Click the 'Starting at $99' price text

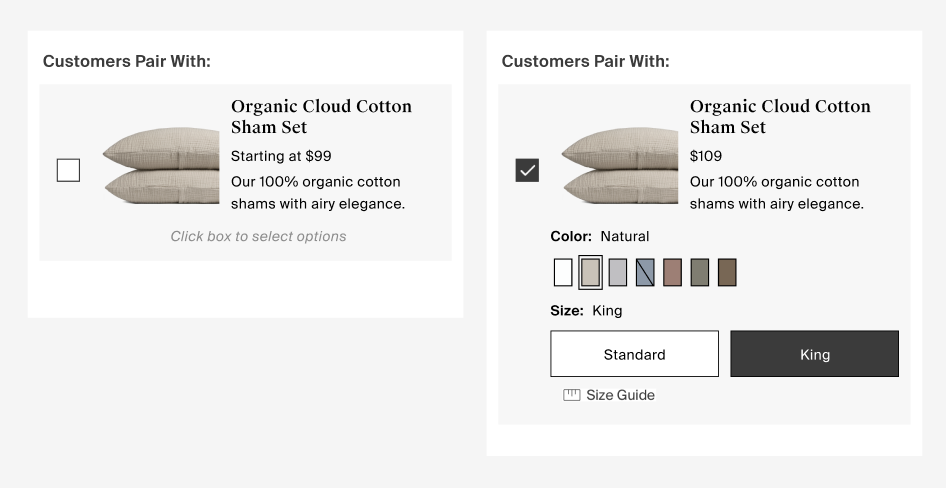click(281, 156)
